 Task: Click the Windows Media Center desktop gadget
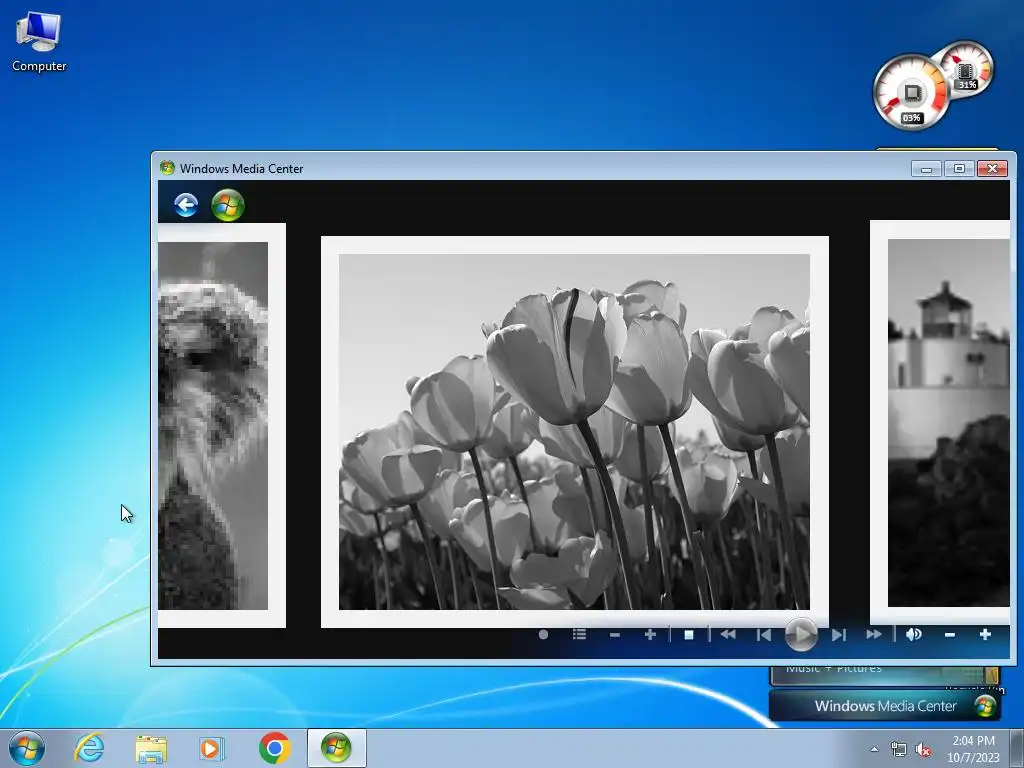point(885,706)
